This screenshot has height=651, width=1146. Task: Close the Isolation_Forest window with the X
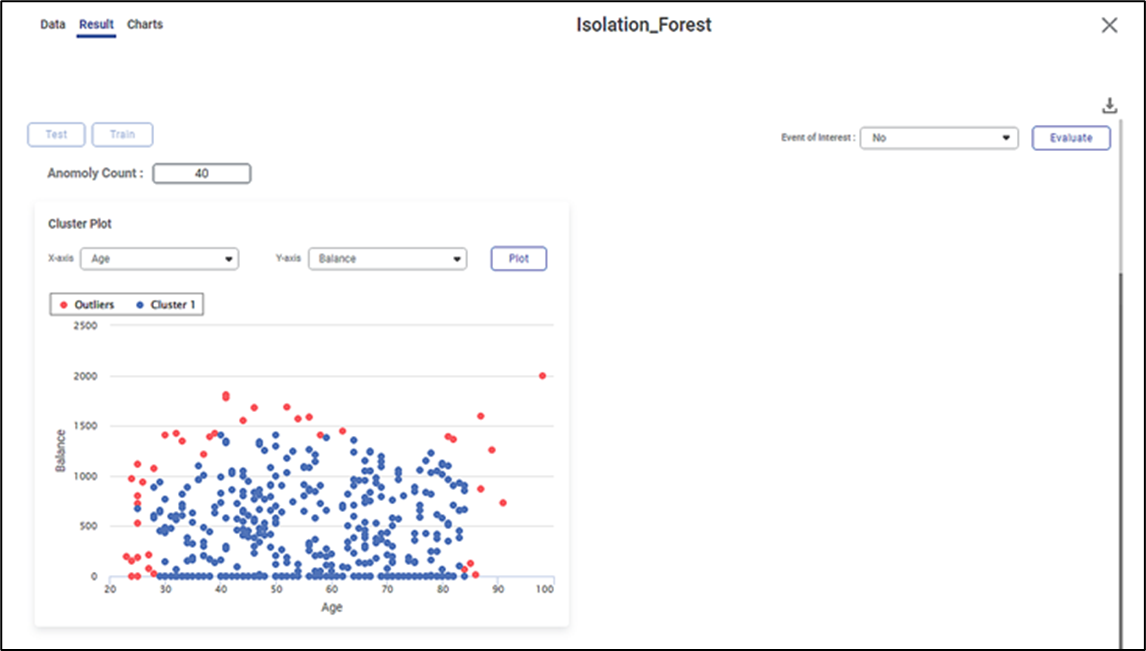point(1109,26)
